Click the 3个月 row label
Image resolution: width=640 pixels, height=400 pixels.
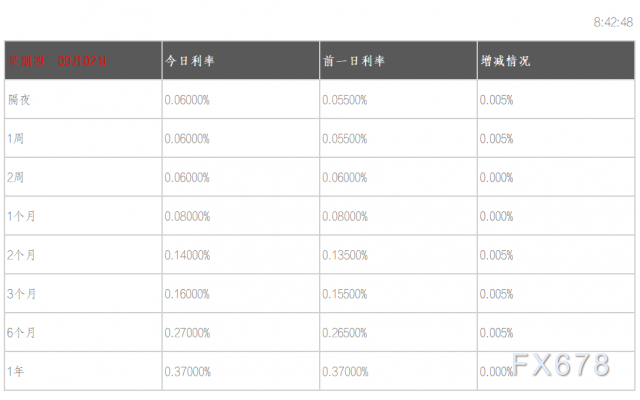(21, 294)
